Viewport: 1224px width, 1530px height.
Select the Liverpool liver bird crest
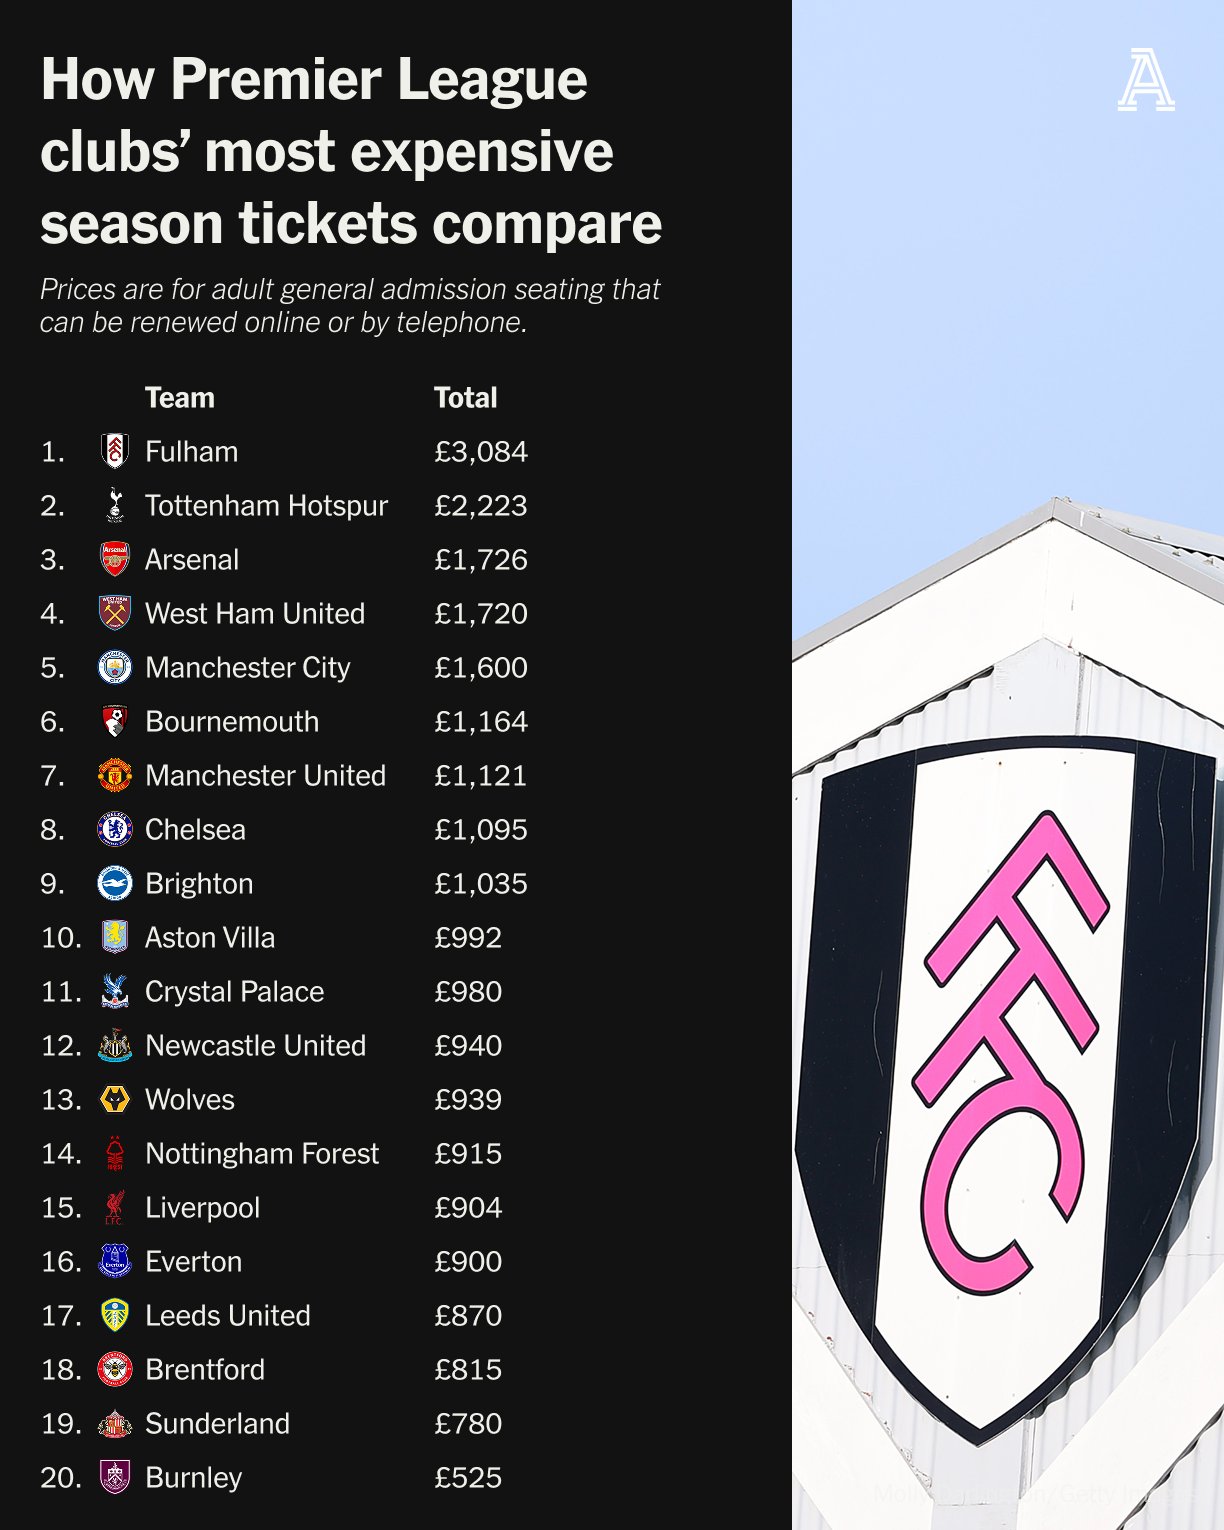point(115,1207)
